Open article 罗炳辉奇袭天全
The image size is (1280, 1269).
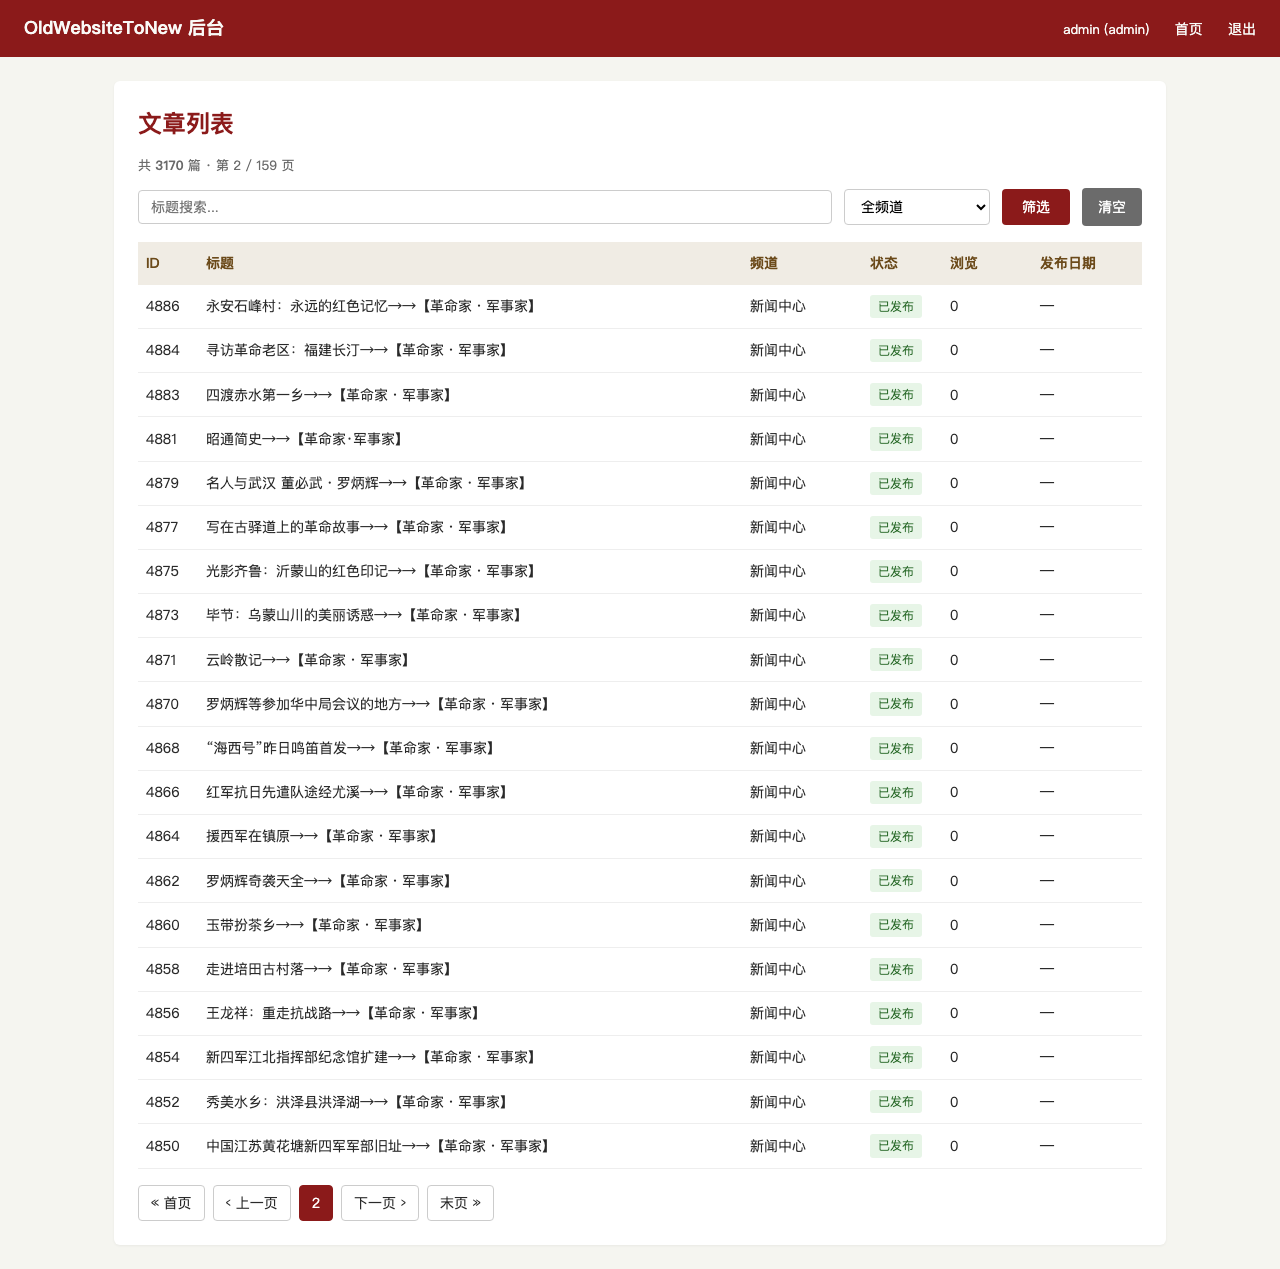[x=331, y=881]
